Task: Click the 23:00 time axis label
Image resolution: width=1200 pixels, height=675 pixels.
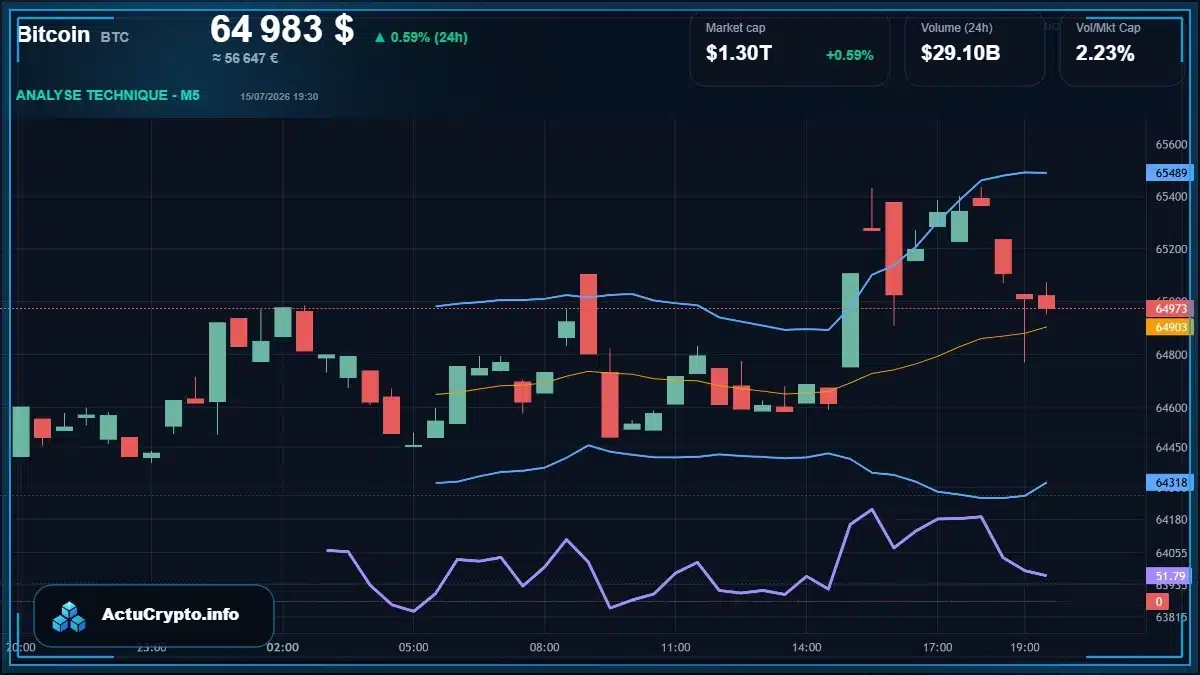Action: 152,647
